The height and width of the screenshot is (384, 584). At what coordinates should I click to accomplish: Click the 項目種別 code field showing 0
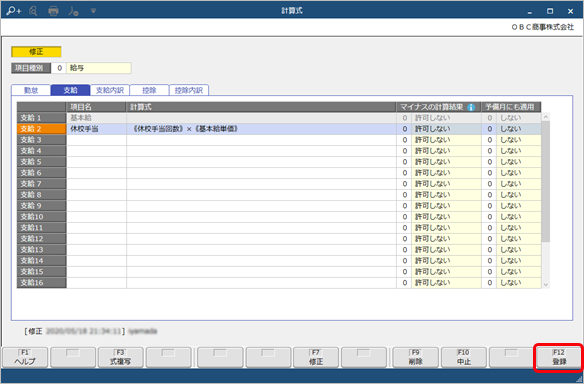pos(59,68)
